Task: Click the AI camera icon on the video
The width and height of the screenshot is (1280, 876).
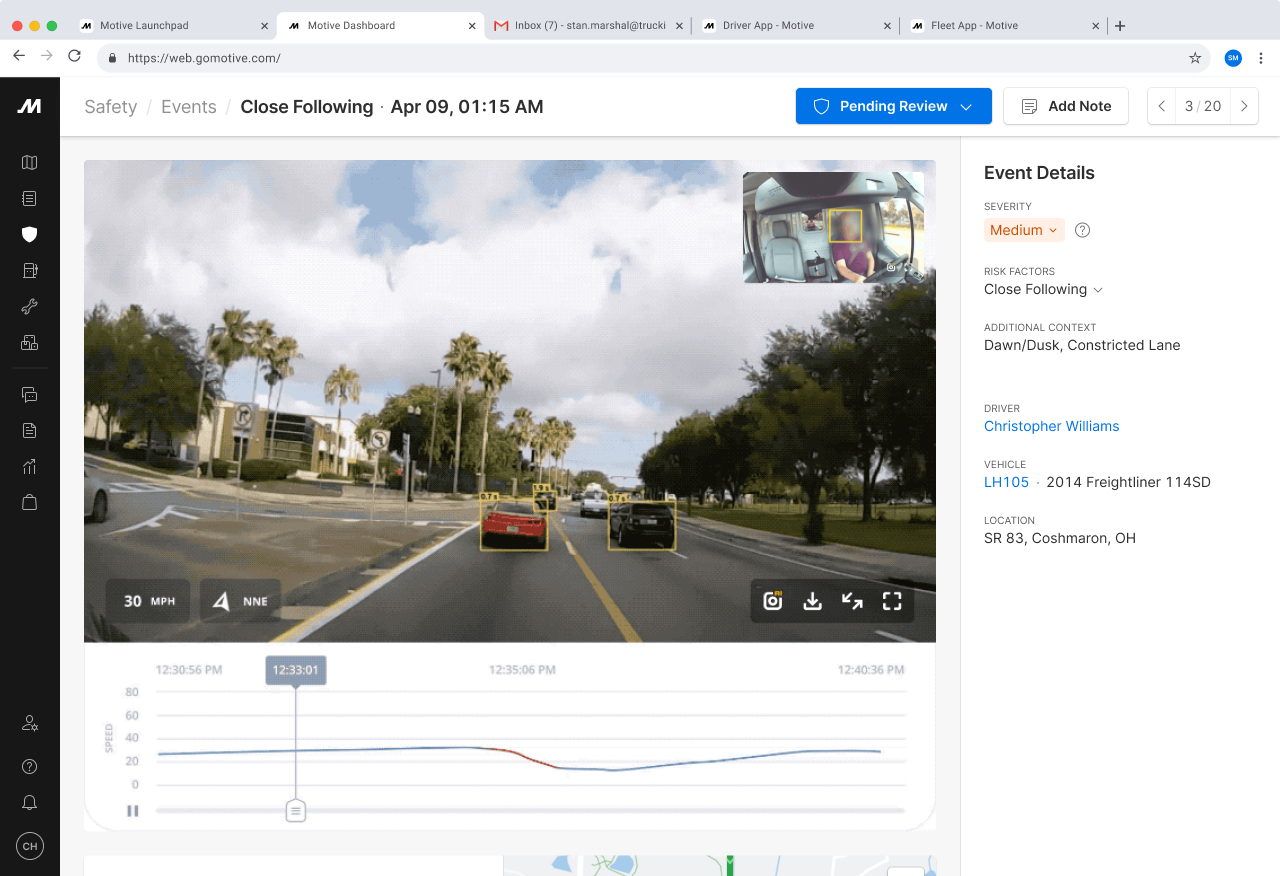Action: (771, 601)
